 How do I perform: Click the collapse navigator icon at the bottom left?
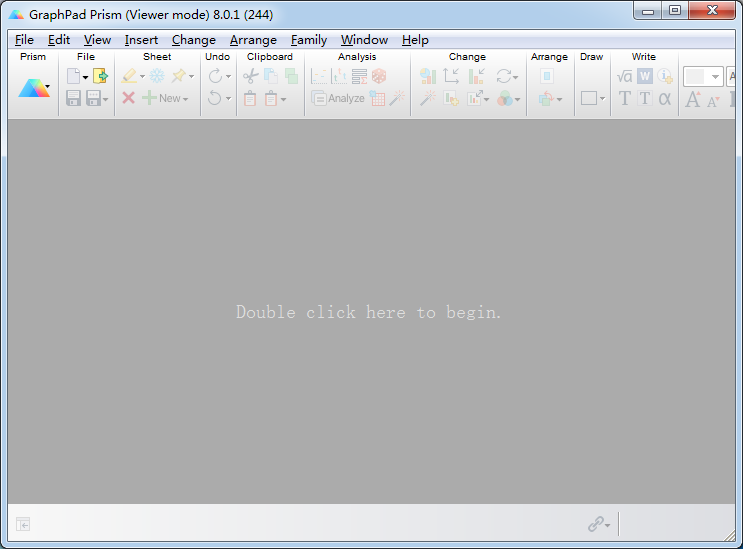(23, 524)
